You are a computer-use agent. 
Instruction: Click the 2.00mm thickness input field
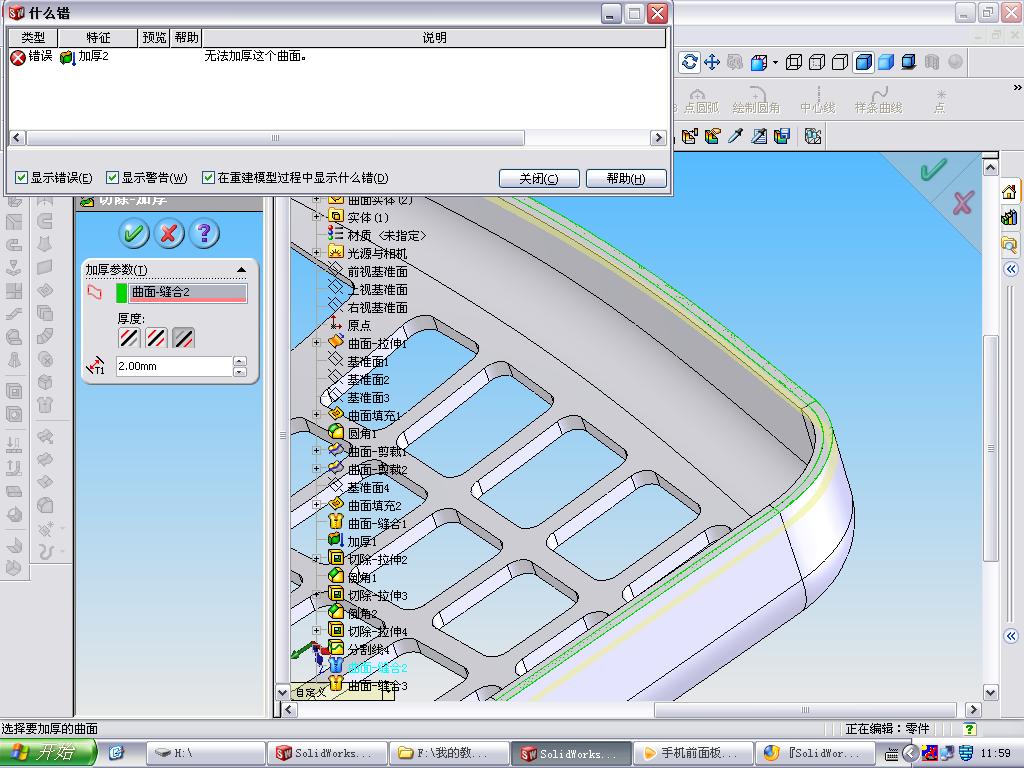click(174, 366)
